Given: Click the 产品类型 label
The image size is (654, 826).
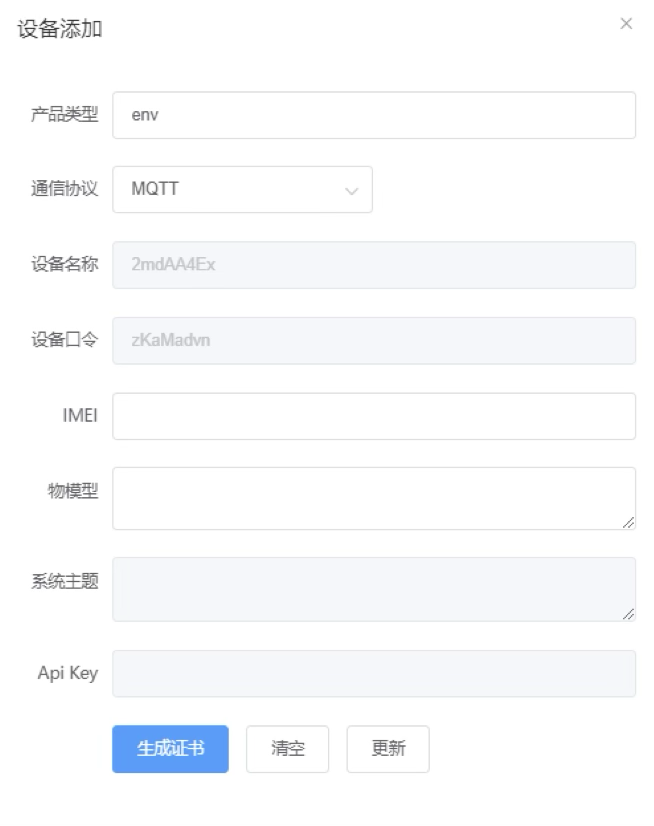Looking at the screenshot, I should click(65, 115).
